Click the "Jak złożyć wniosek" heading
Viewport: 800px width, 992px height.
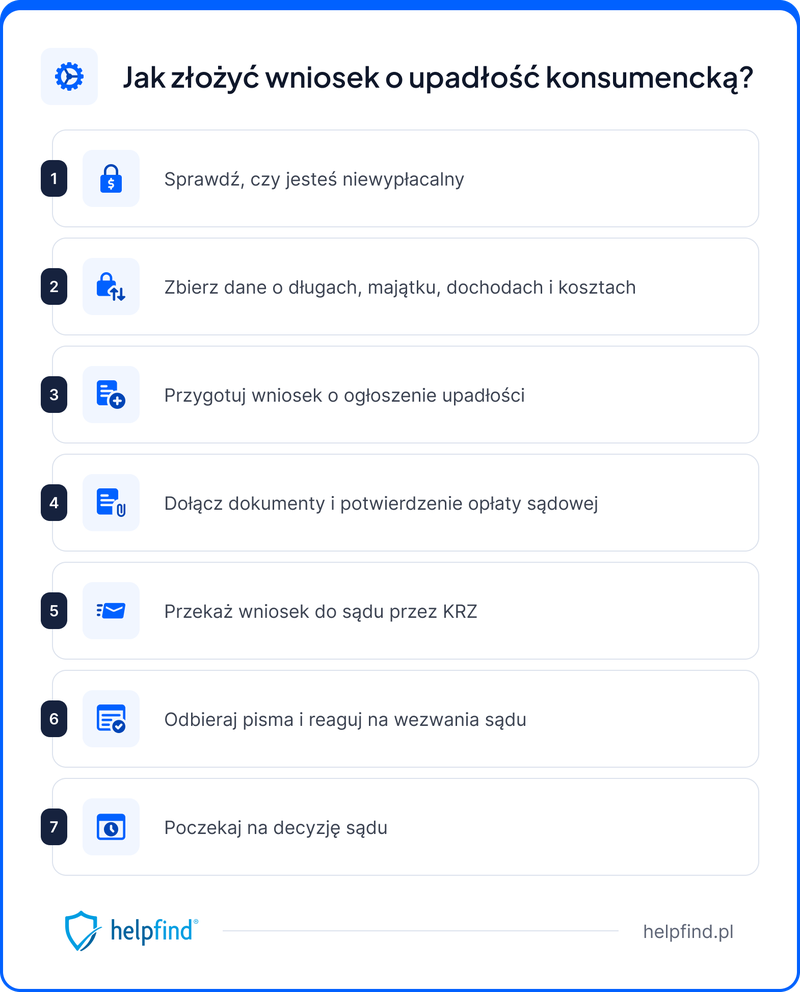437,78
